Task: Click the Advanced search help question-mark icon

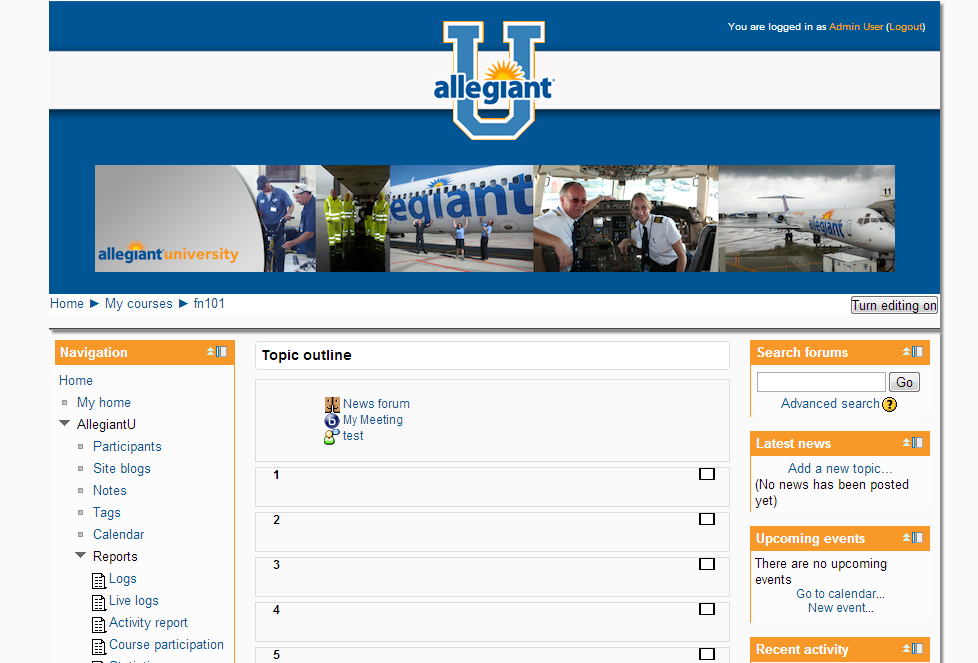Action: pyautogui.click(x=889, y=404)
